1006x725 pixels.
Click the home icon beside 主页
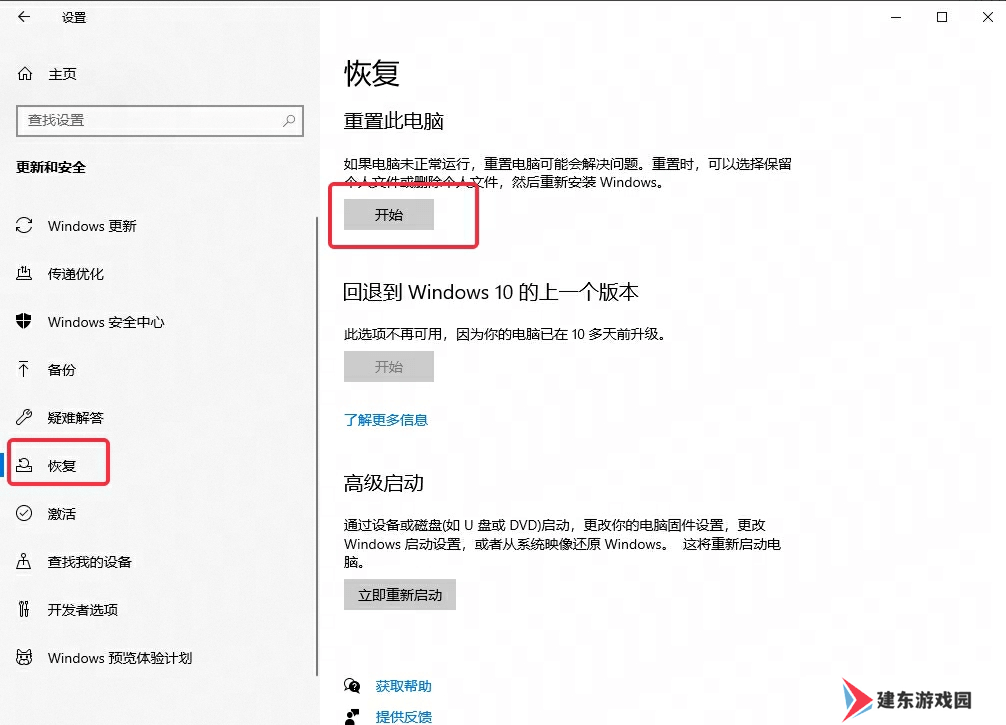(24, 74)
